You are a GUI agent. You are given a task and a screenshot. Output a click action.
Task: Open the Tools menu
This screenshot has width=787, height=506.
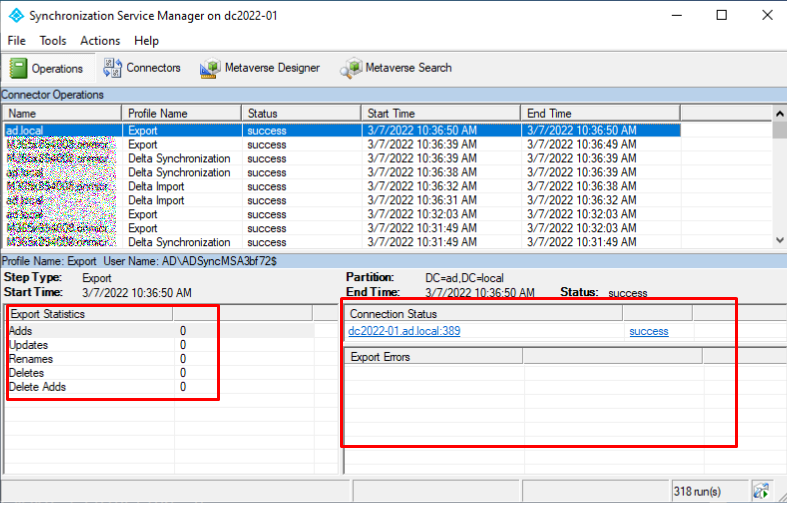[53, 41]
